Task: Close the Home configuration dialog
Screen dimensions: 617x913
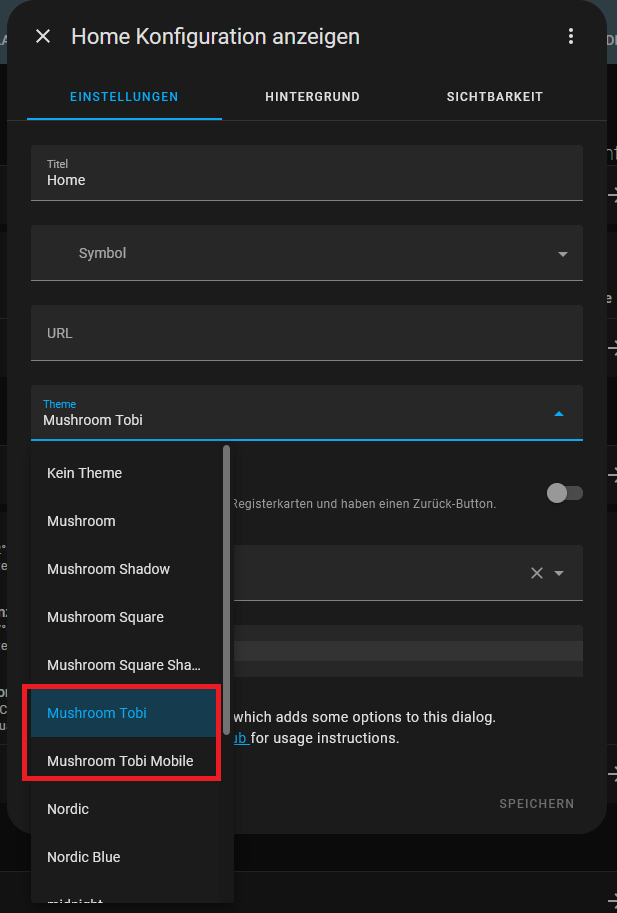Action: pyautogui.click(x=43, y=37)
